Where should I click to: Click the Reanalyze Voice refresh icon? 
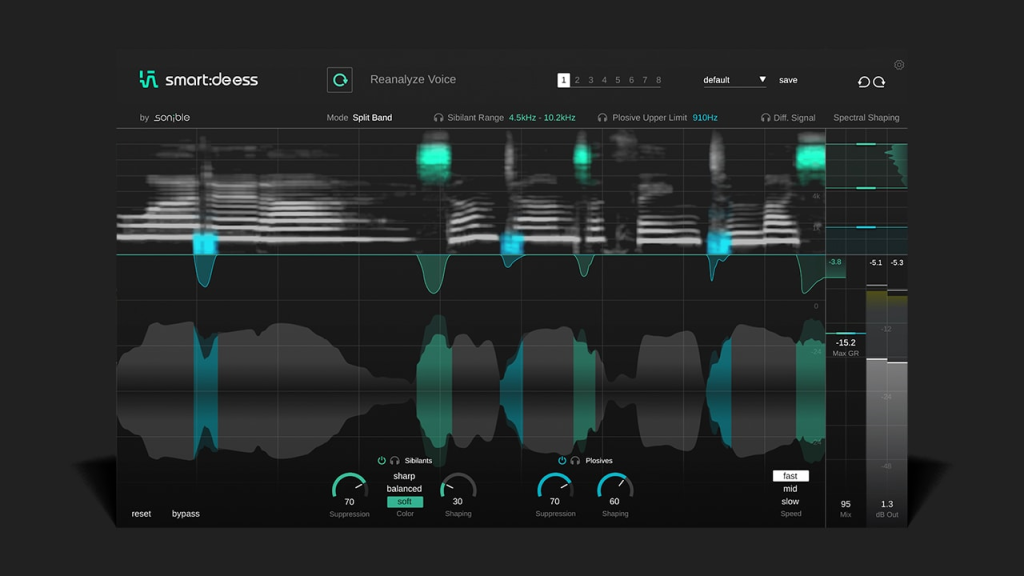pyautogui.click(x=340, y=80)
